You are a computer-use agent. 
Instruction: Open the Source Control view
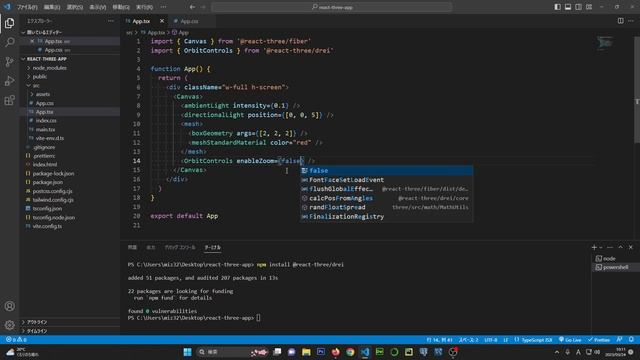tap(9, 62)
